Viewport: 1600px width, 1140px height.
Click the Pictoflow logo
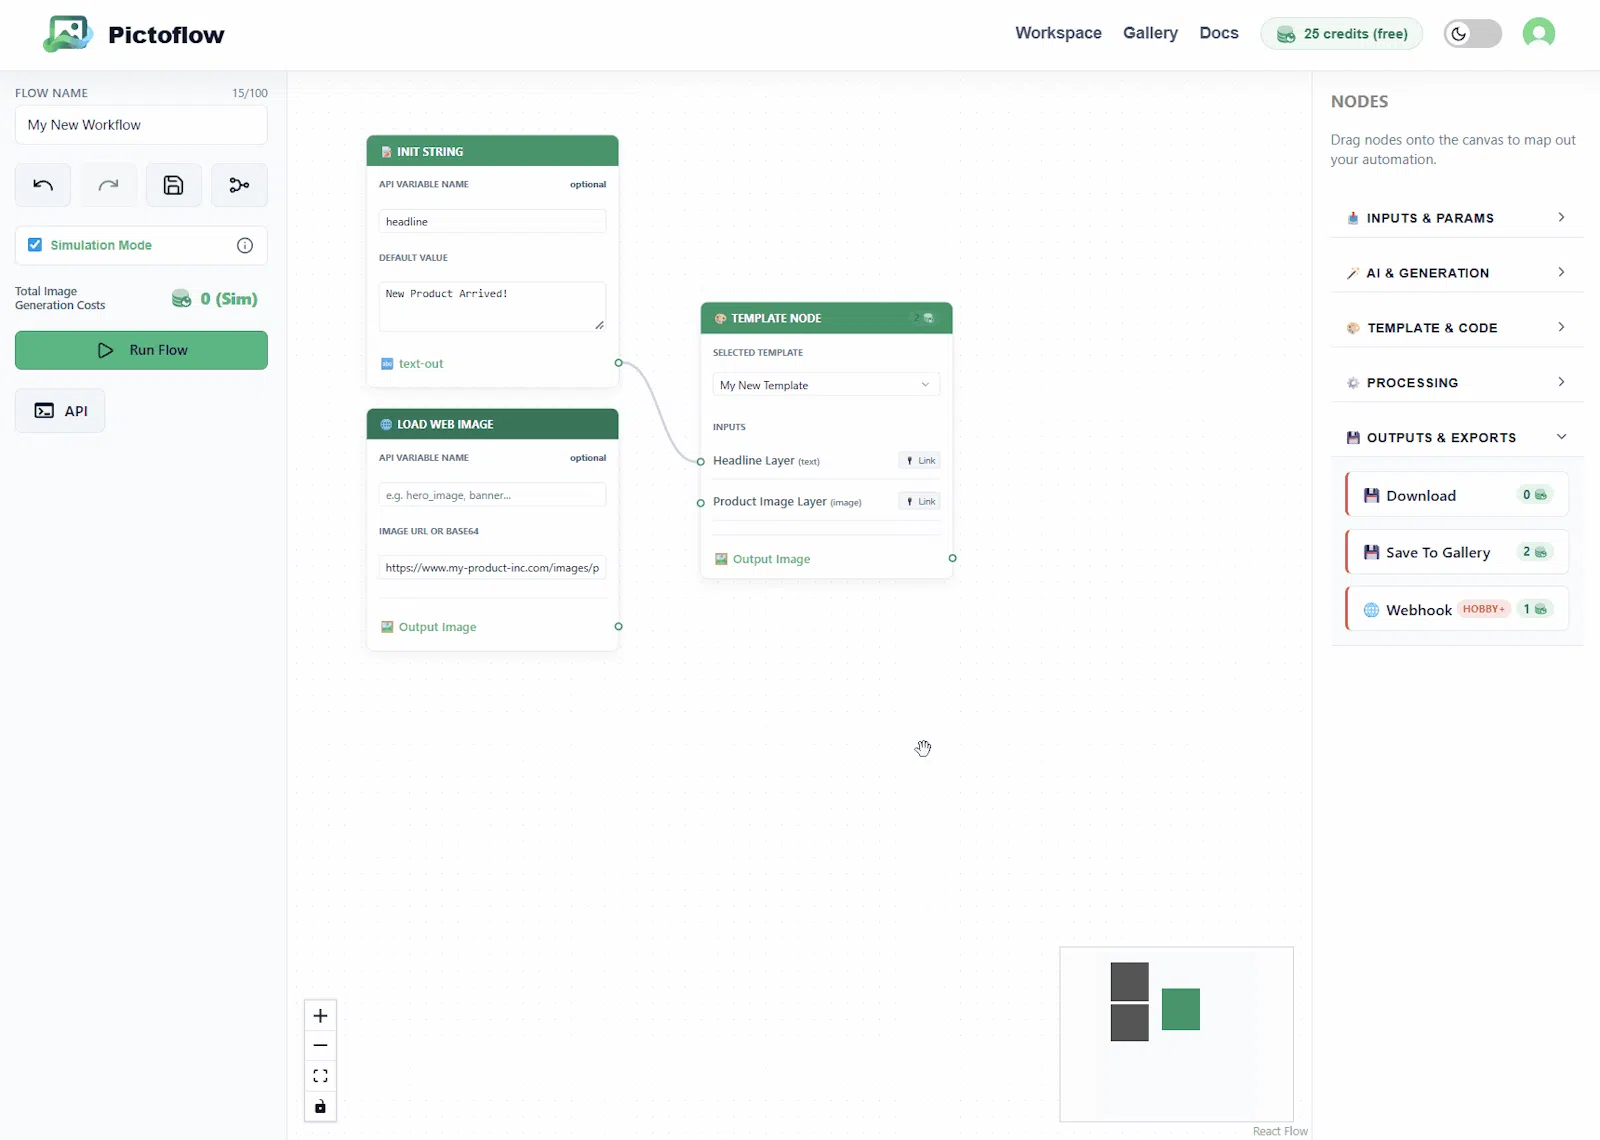(134, 34)
